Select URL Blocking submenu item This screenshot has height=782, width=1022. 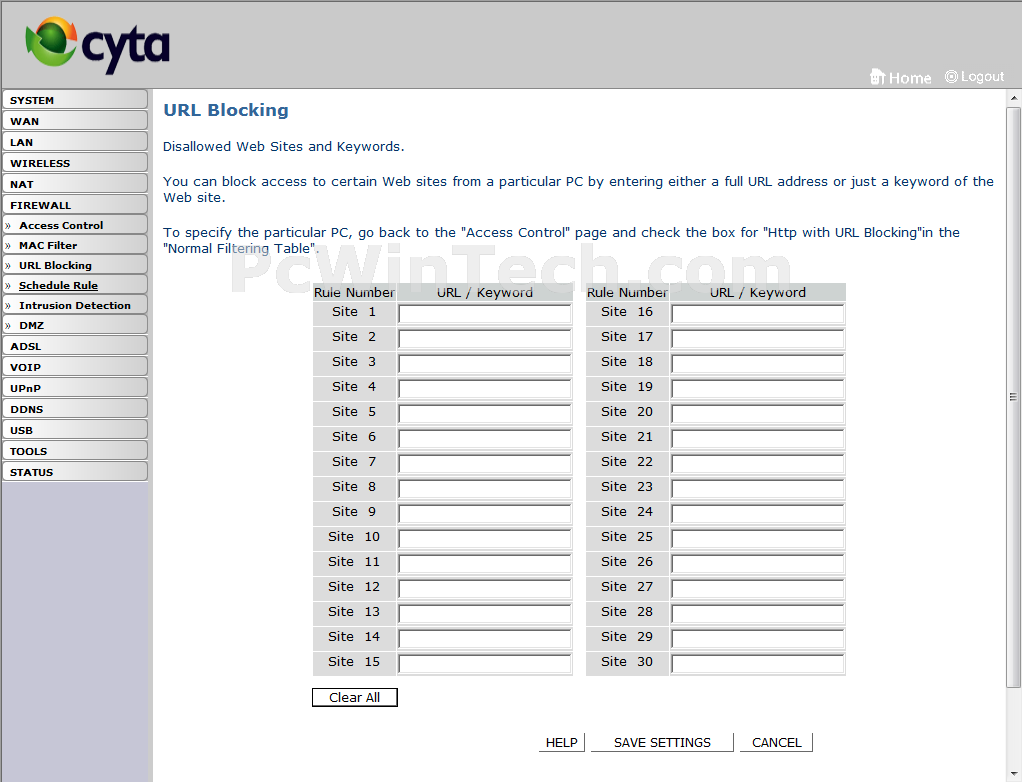coord(75,265)
